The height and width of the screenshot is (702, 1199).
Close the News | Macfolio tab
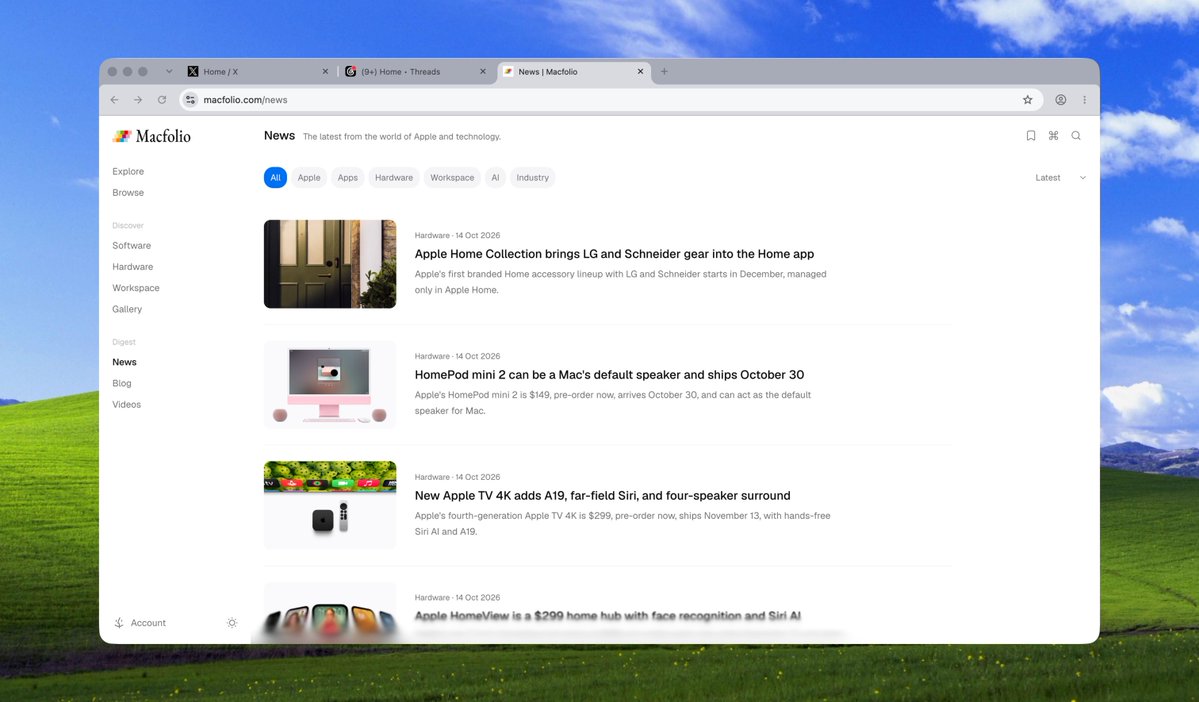coord(641,72)
